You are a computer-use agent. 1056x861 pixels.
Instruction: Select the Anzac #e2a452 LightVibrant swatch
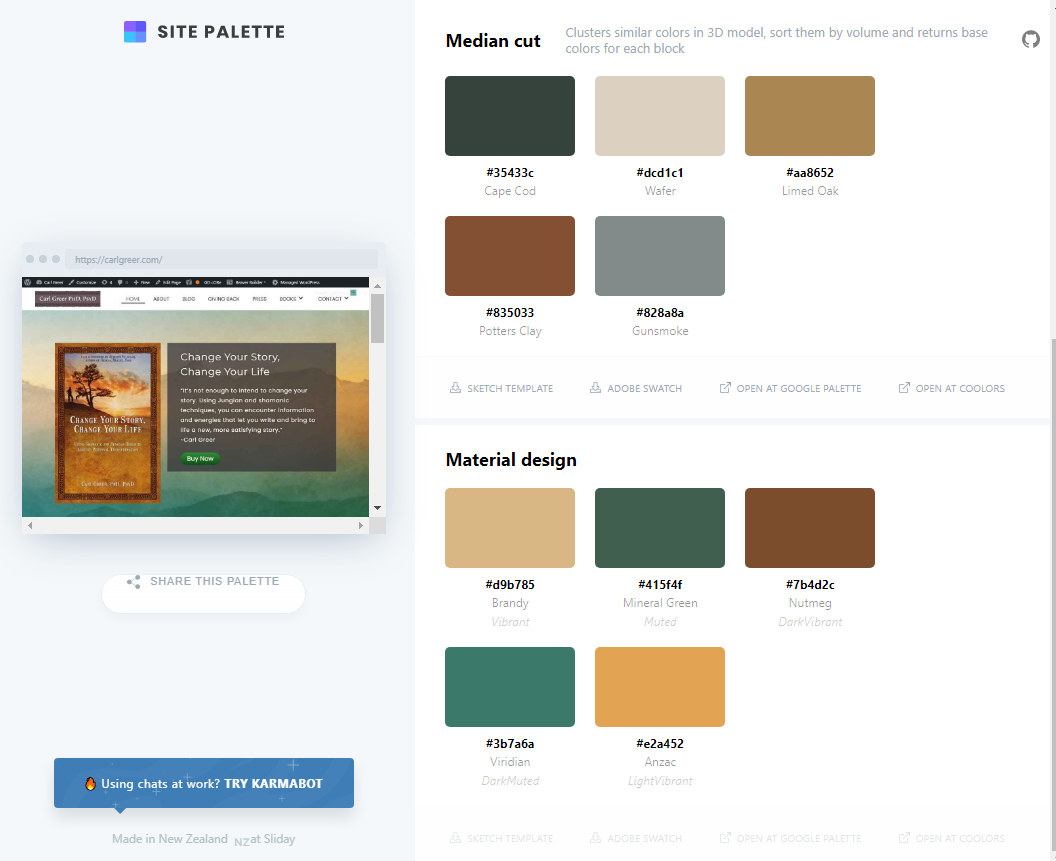click(660, 687)
